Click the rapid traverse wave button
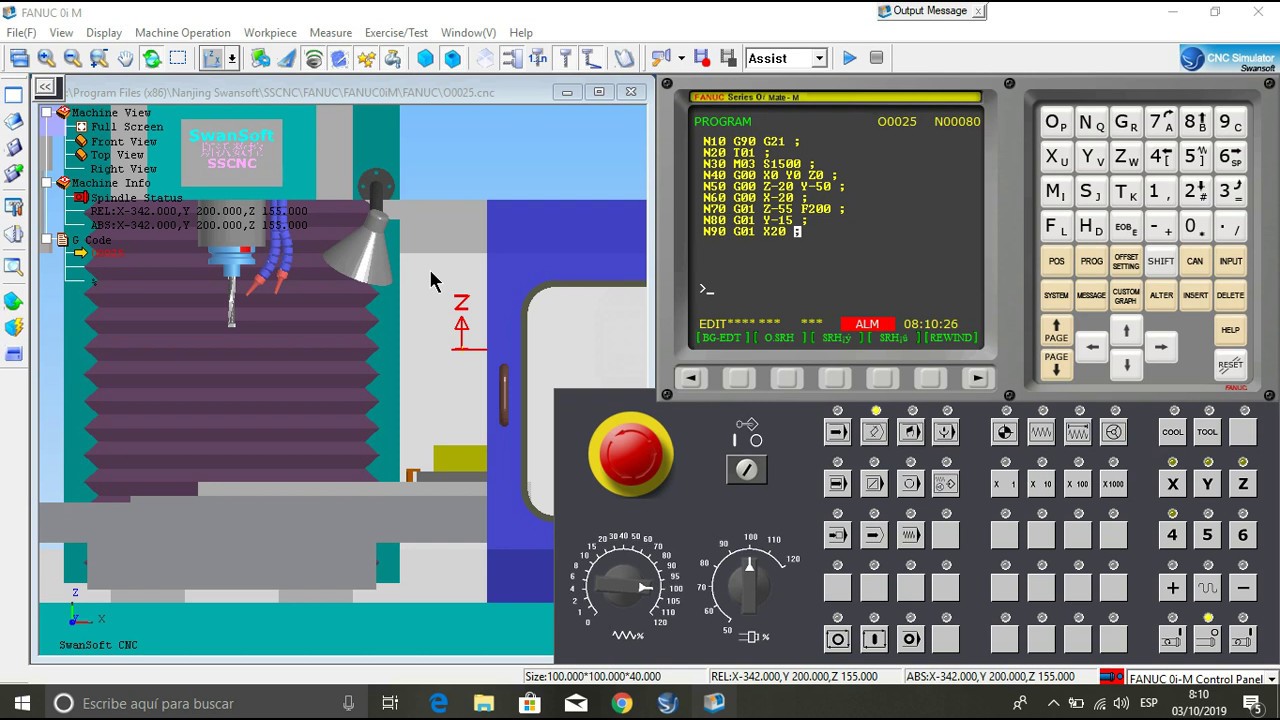Image resolution: width=1280 pixels, height=720 pixels. (x=1207, y=588)
